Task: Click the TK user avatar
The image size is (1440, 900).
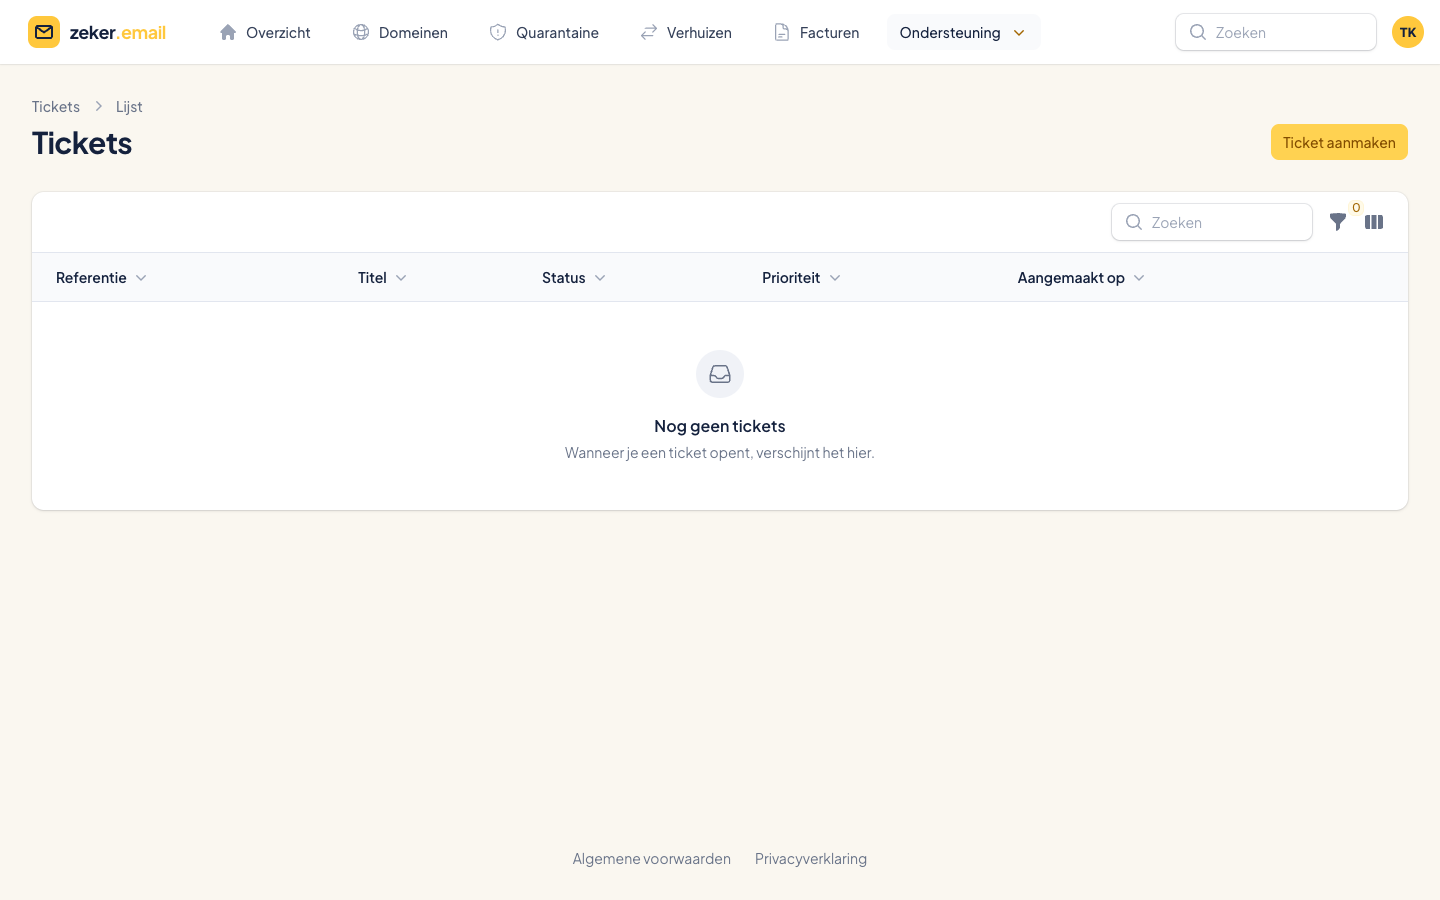Action: point(1408,32)
